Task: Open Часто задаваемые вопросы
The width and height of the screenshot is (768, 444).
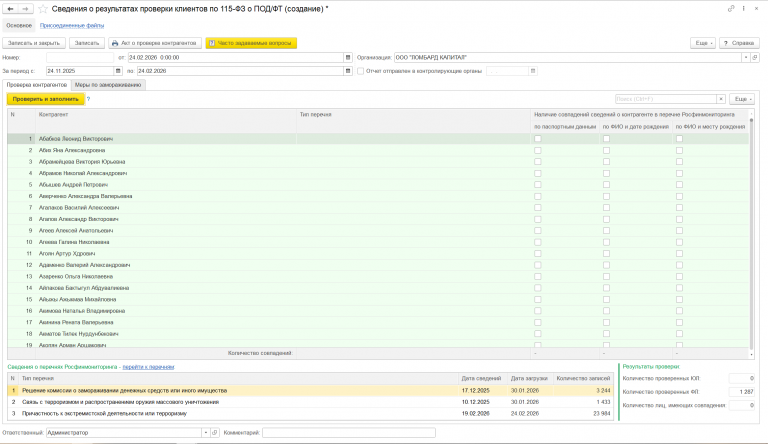Action: coord(251,43)
